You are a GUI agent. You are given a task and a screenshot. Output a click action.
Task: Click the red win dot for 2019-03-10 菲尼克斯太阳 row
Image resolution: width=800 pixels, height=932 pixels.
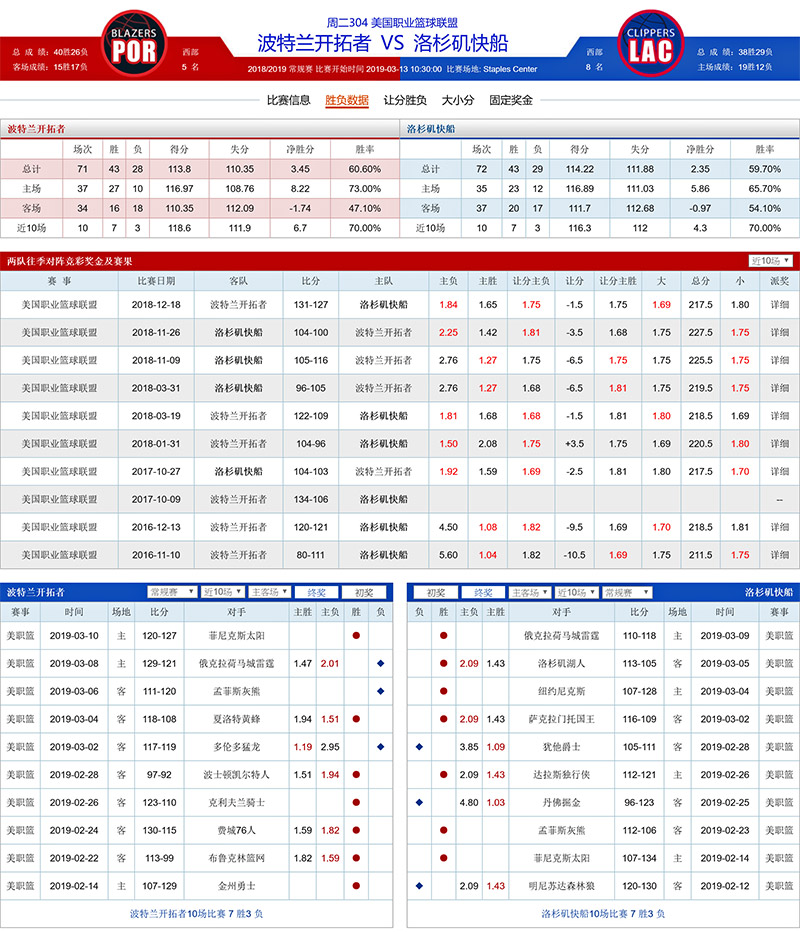tap(356, 635)
